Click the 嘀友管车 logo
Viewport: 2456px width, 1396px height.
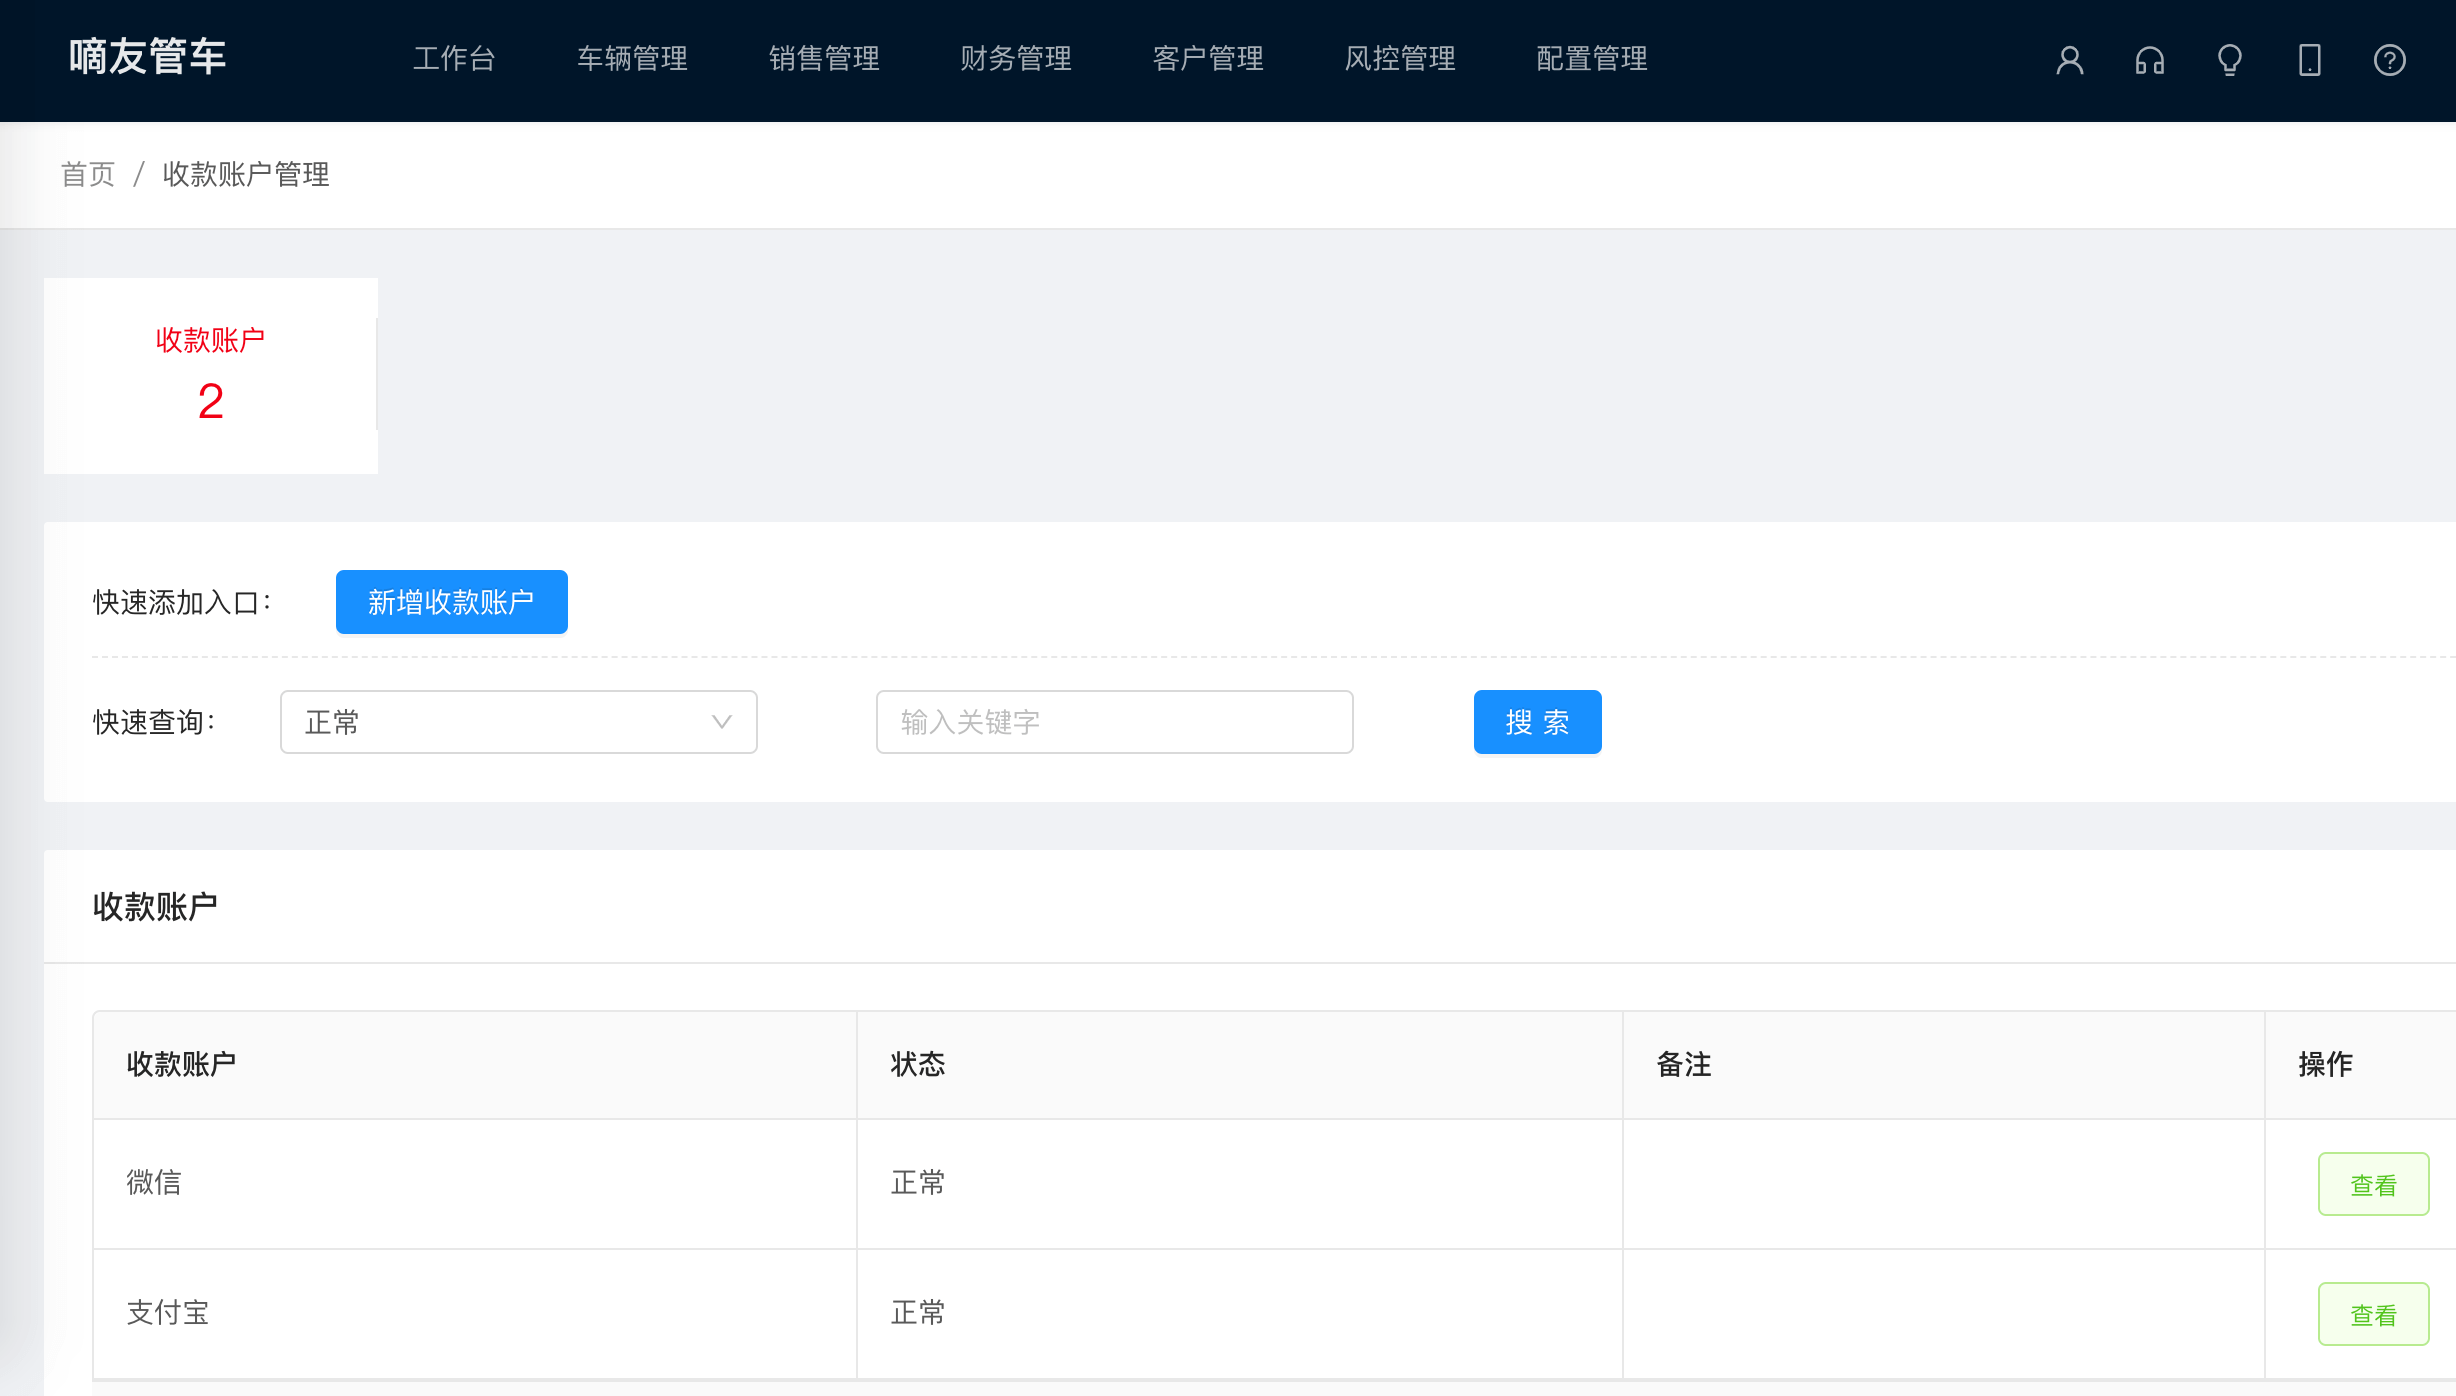pos(148,57)
